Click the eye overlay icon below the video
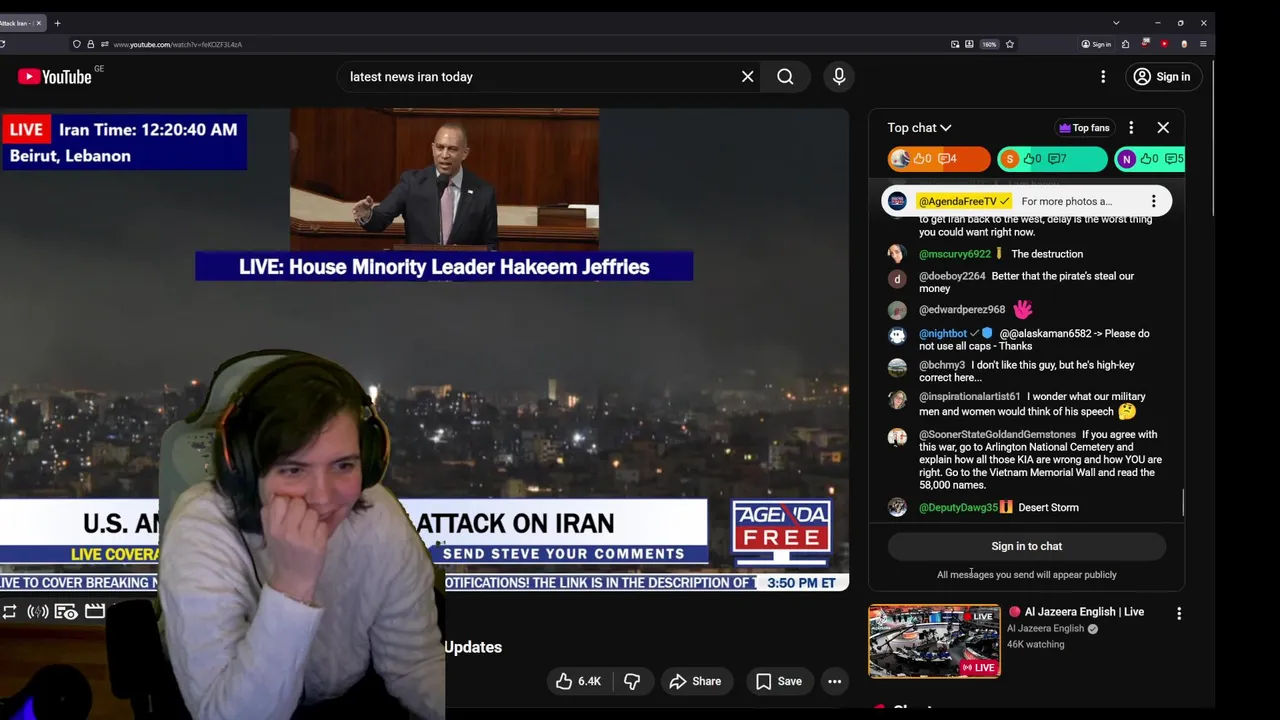This screenshot has width=1280, height=720. pyautogui.click(x=66, y=611)
